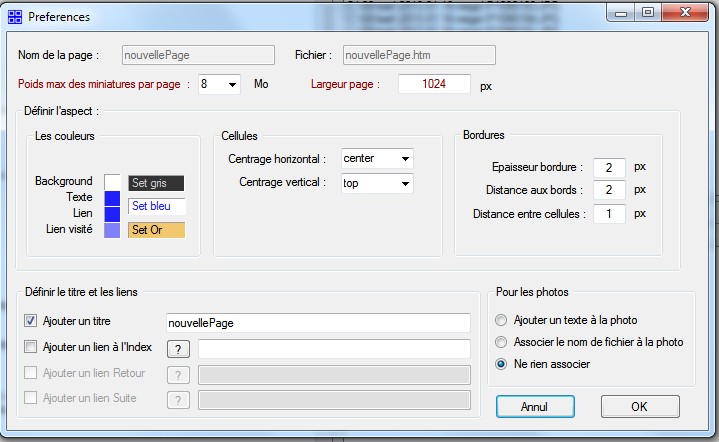
Task: Click the Preferences window icon in title bar
Action: pos(15,17)
